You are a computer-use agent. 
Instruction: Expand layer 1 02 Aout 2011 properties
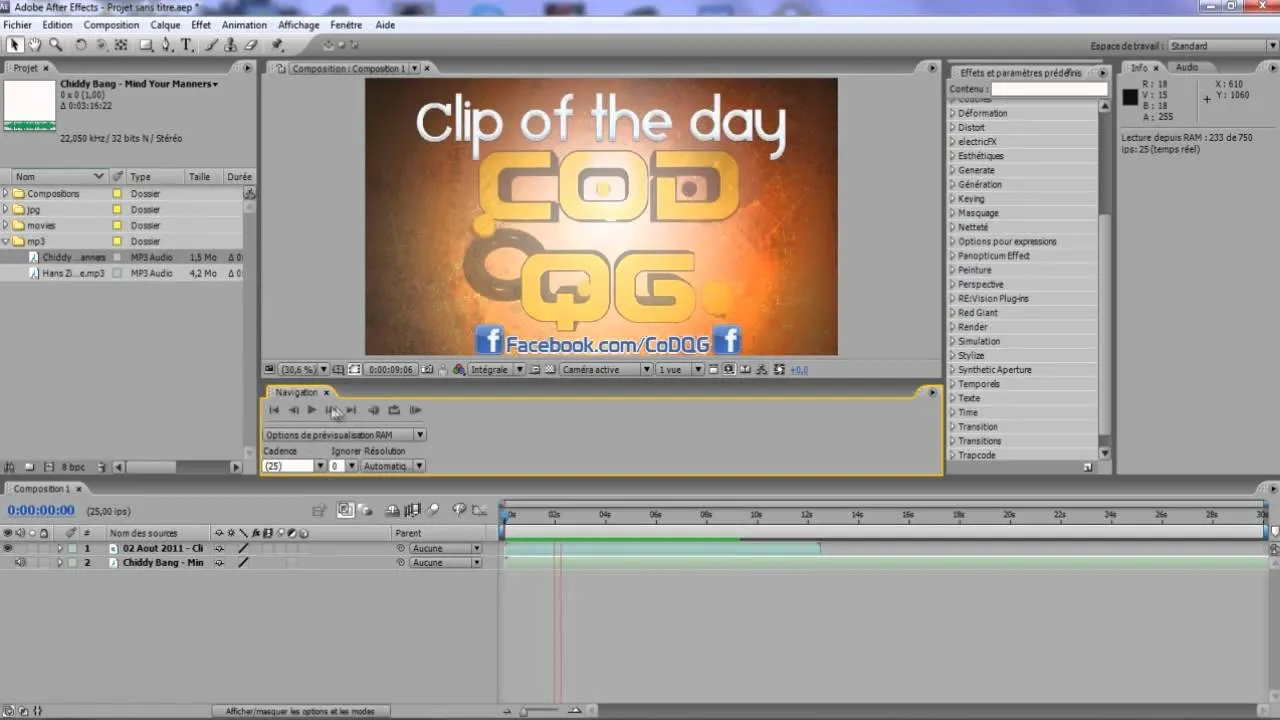click(59, 548)
